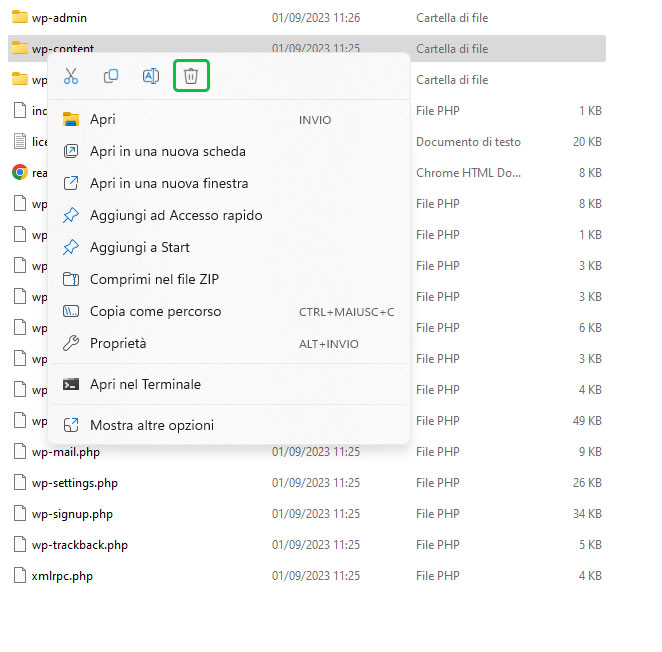Click the ZIP folder icon in menu
The image size is (662, 652).
click(x=71, y=279)
